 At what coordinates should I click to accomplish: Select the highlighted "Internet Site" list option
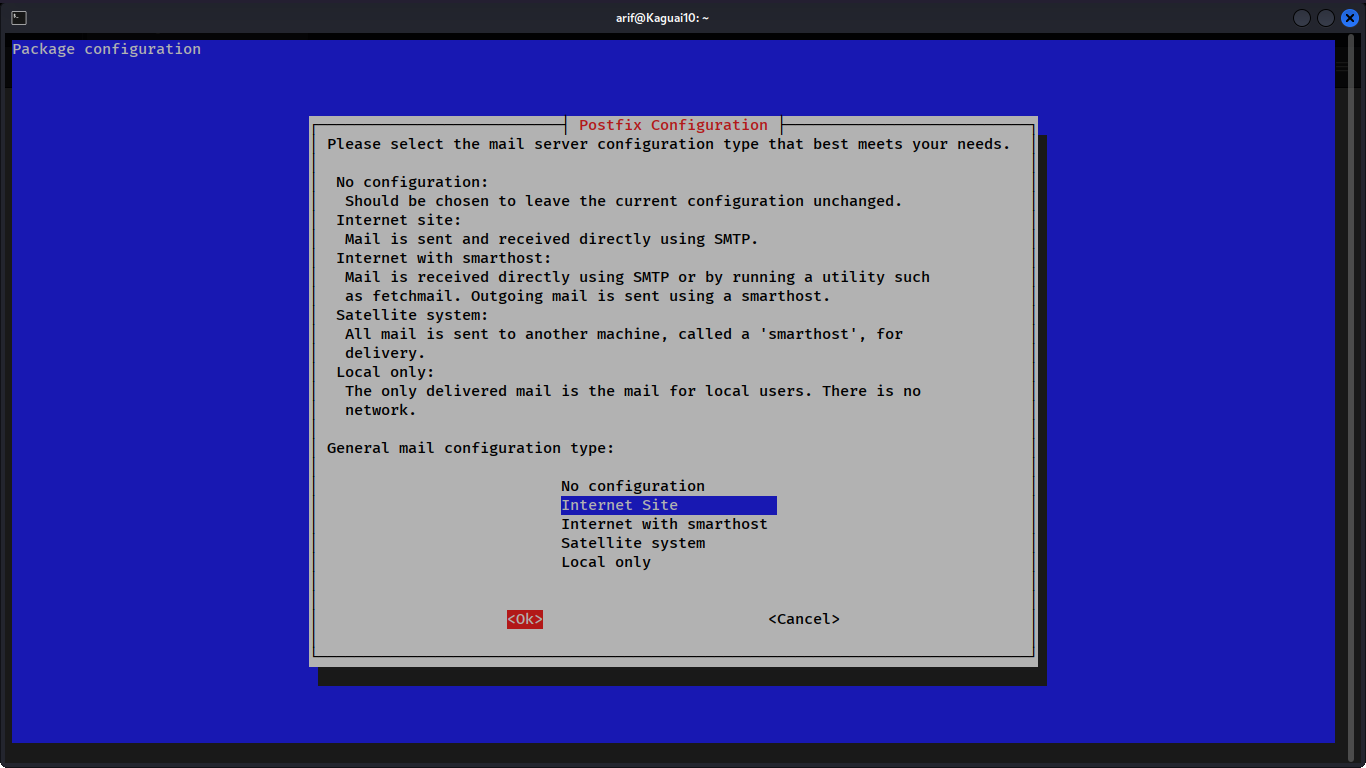668,505
